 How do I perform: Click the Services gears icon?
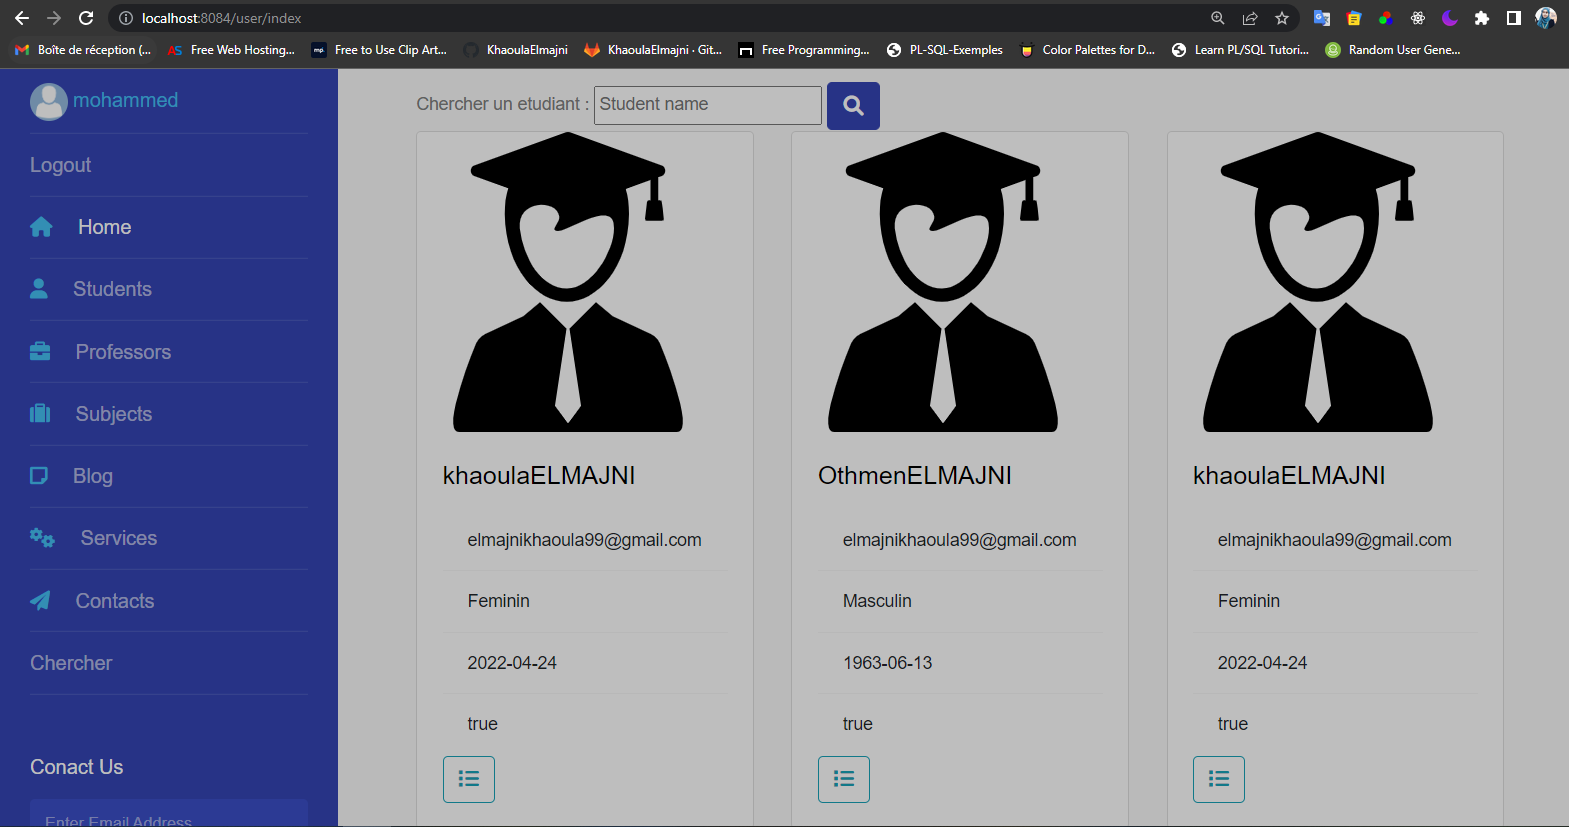[x=42, y=538]
